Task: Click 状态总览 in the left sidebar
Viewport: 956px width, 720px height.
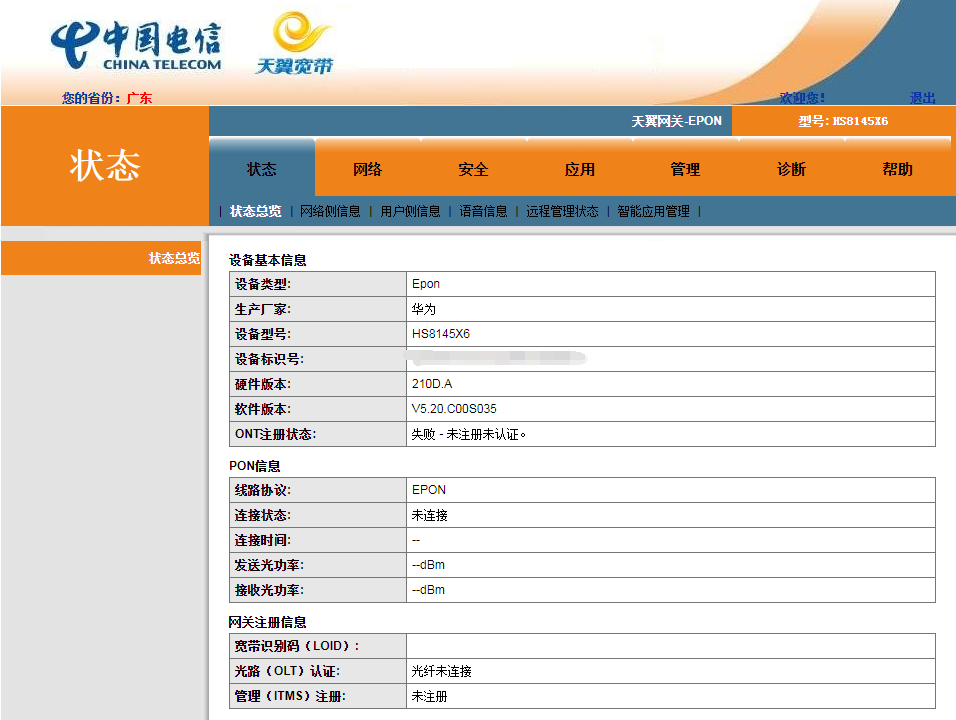Action: [174, 258]
